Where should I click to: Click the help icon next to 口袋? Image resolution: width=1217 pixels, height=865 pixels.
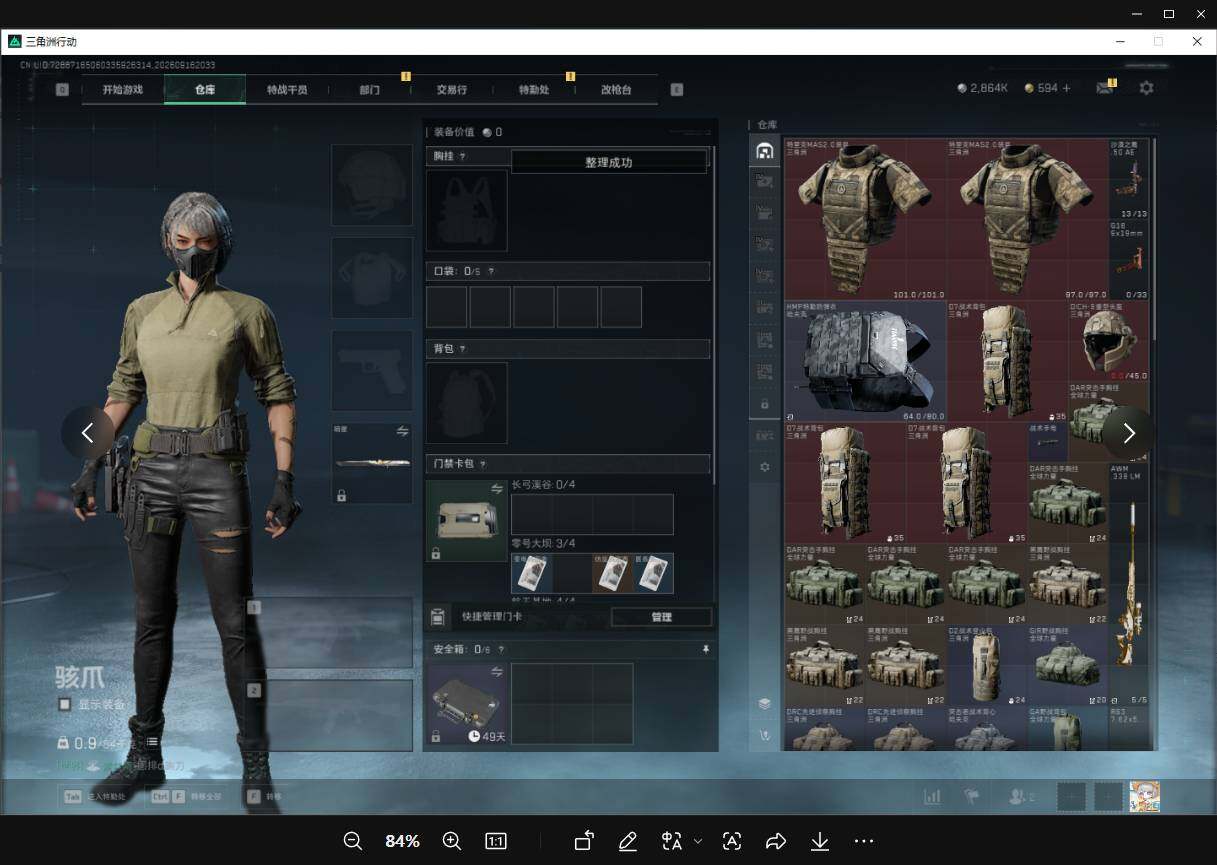tap(490, 271)
